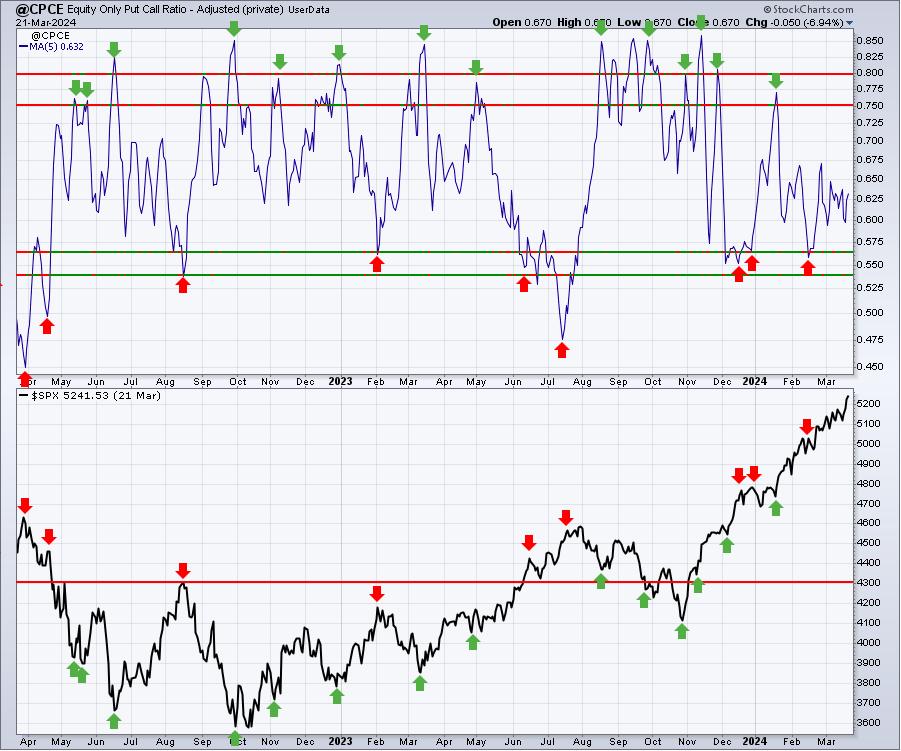Open the blue dropdown arrow beside Chg value

coord(849,23)
